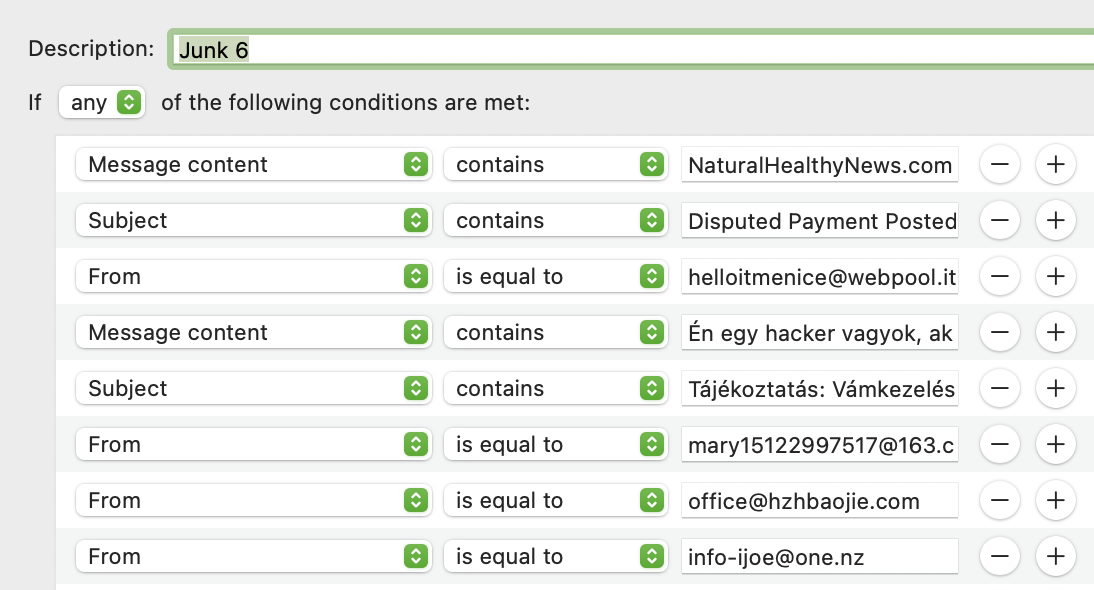The height and width of the screenshot is (590, 1094).
Task: Add condition after mary15122997517 row
Action: pos(1056,445)
